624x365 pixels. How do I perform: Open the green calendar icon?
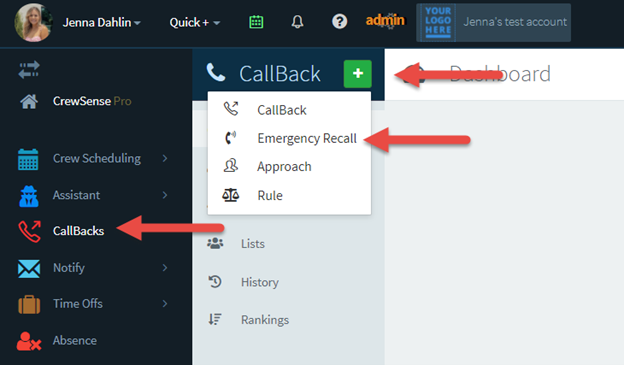(x=256, y=22)
